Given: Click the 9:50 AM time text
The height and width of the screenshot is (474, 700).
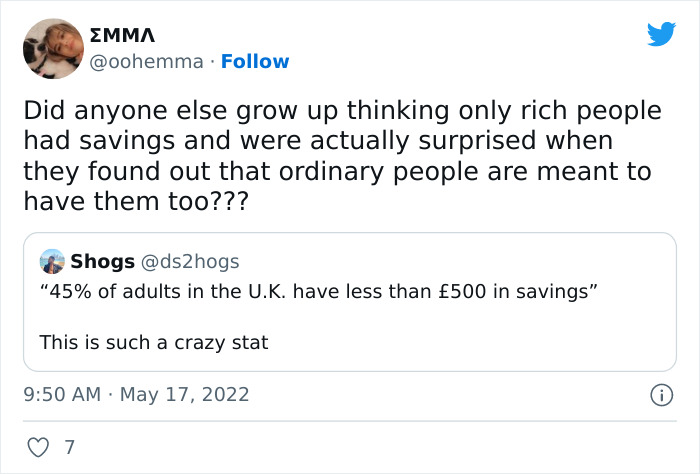Looking at the screenshot, I should tap(61, 394).
